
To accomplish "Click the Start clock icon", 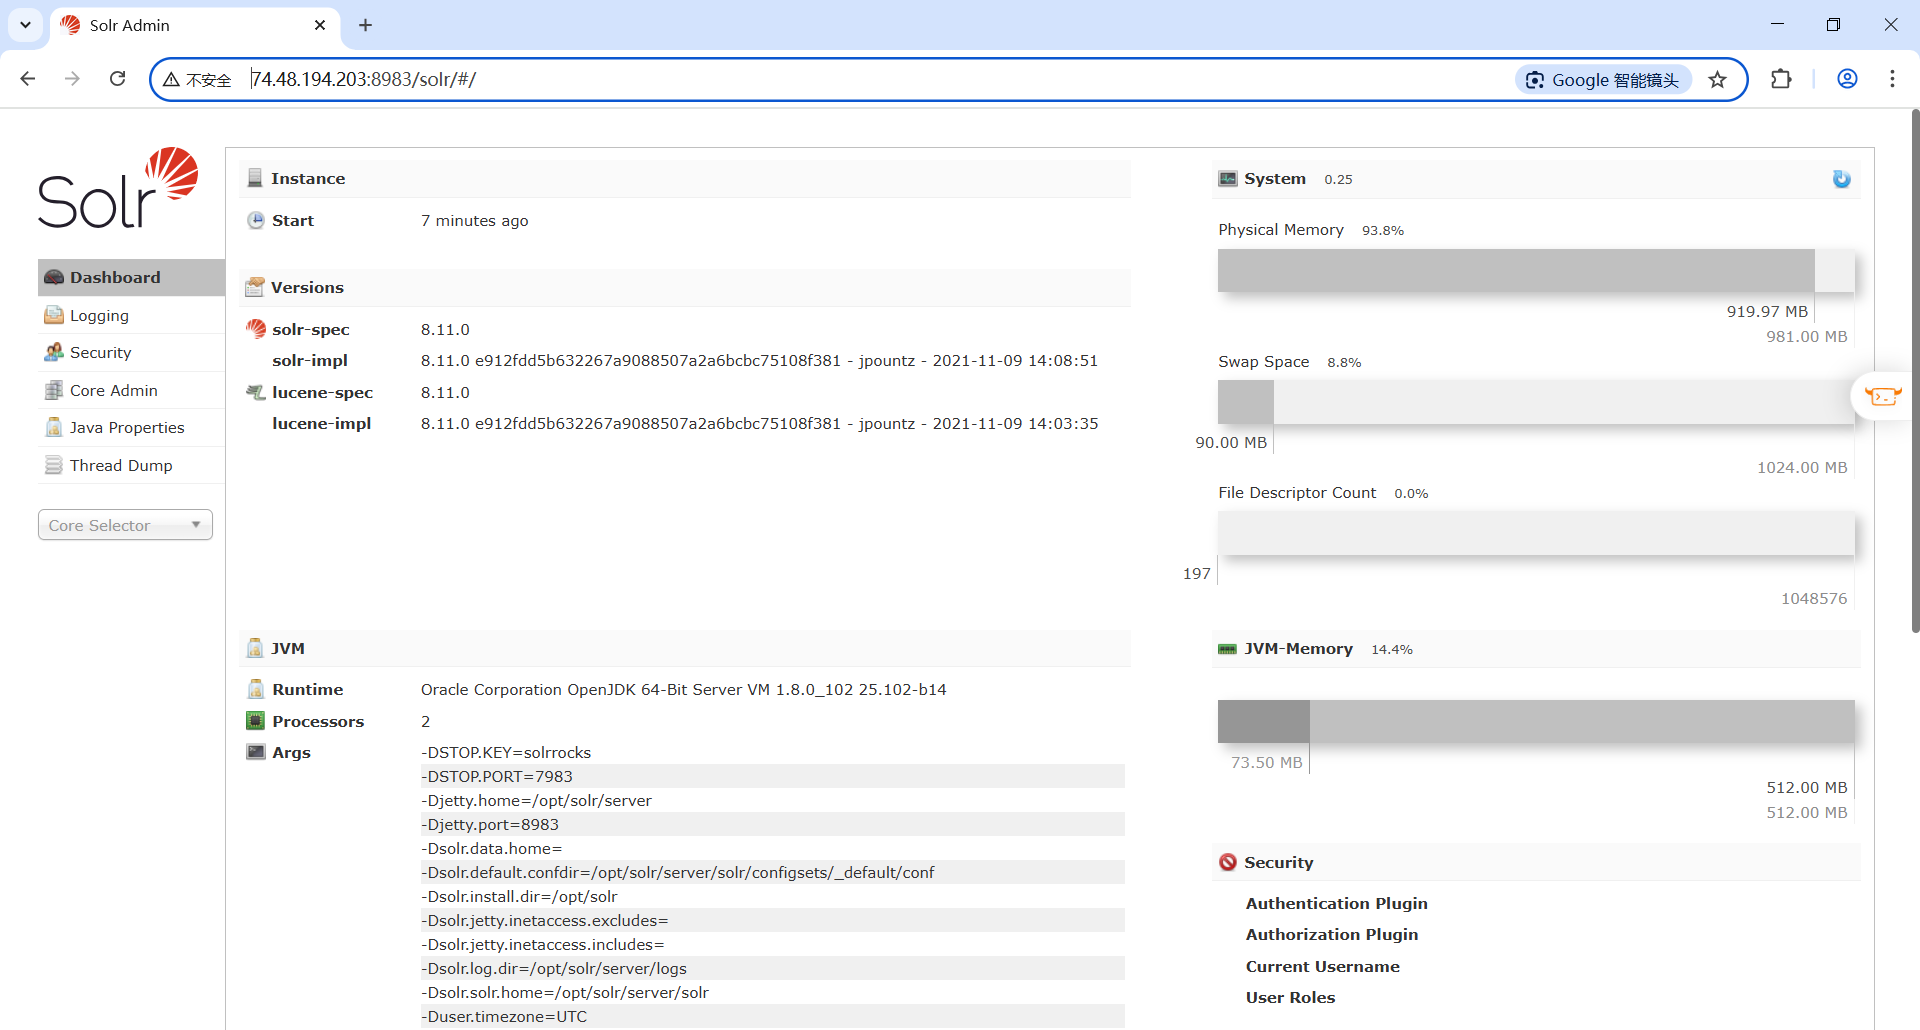I will [256, 221].
